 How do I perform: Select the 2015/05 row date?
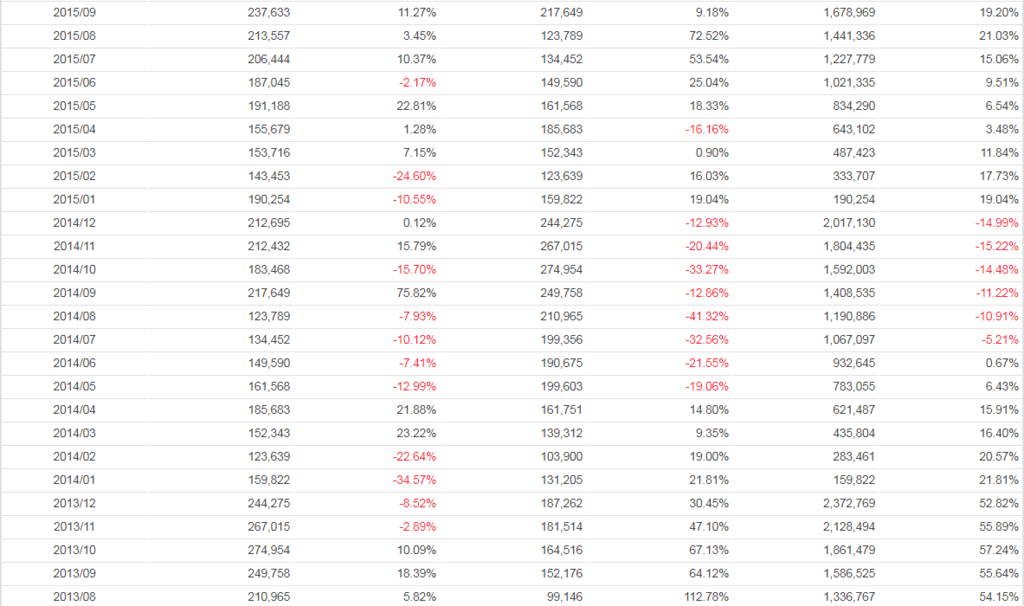(x=73, y=106)
